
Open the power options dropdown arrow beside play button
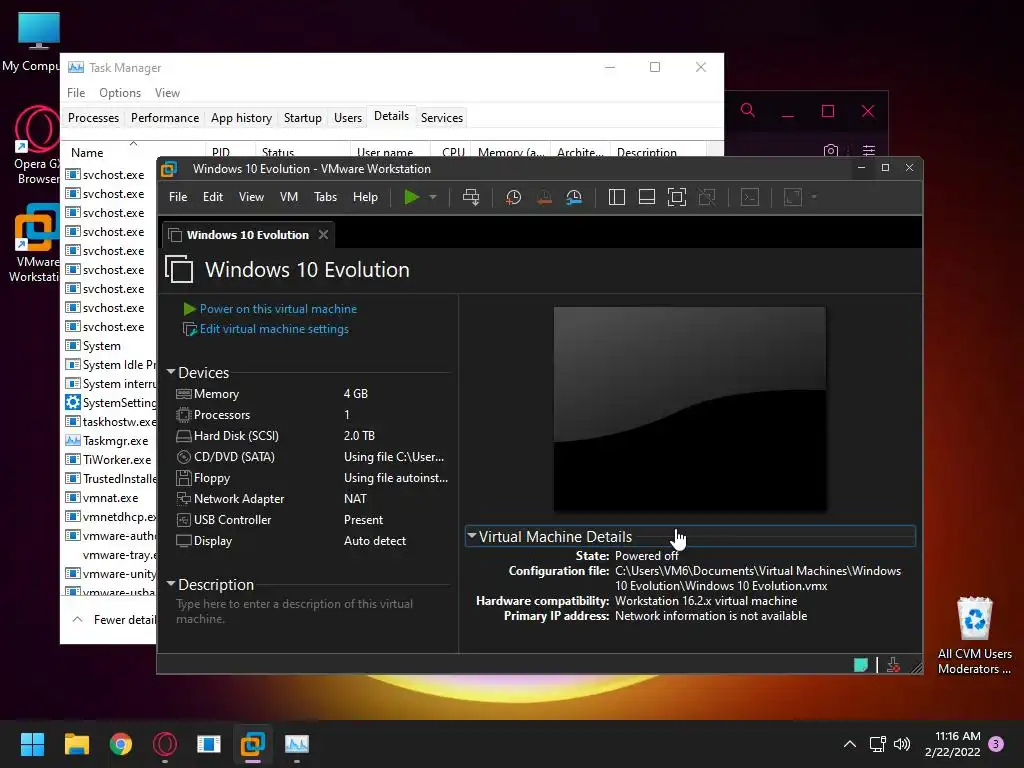(432, 197)
